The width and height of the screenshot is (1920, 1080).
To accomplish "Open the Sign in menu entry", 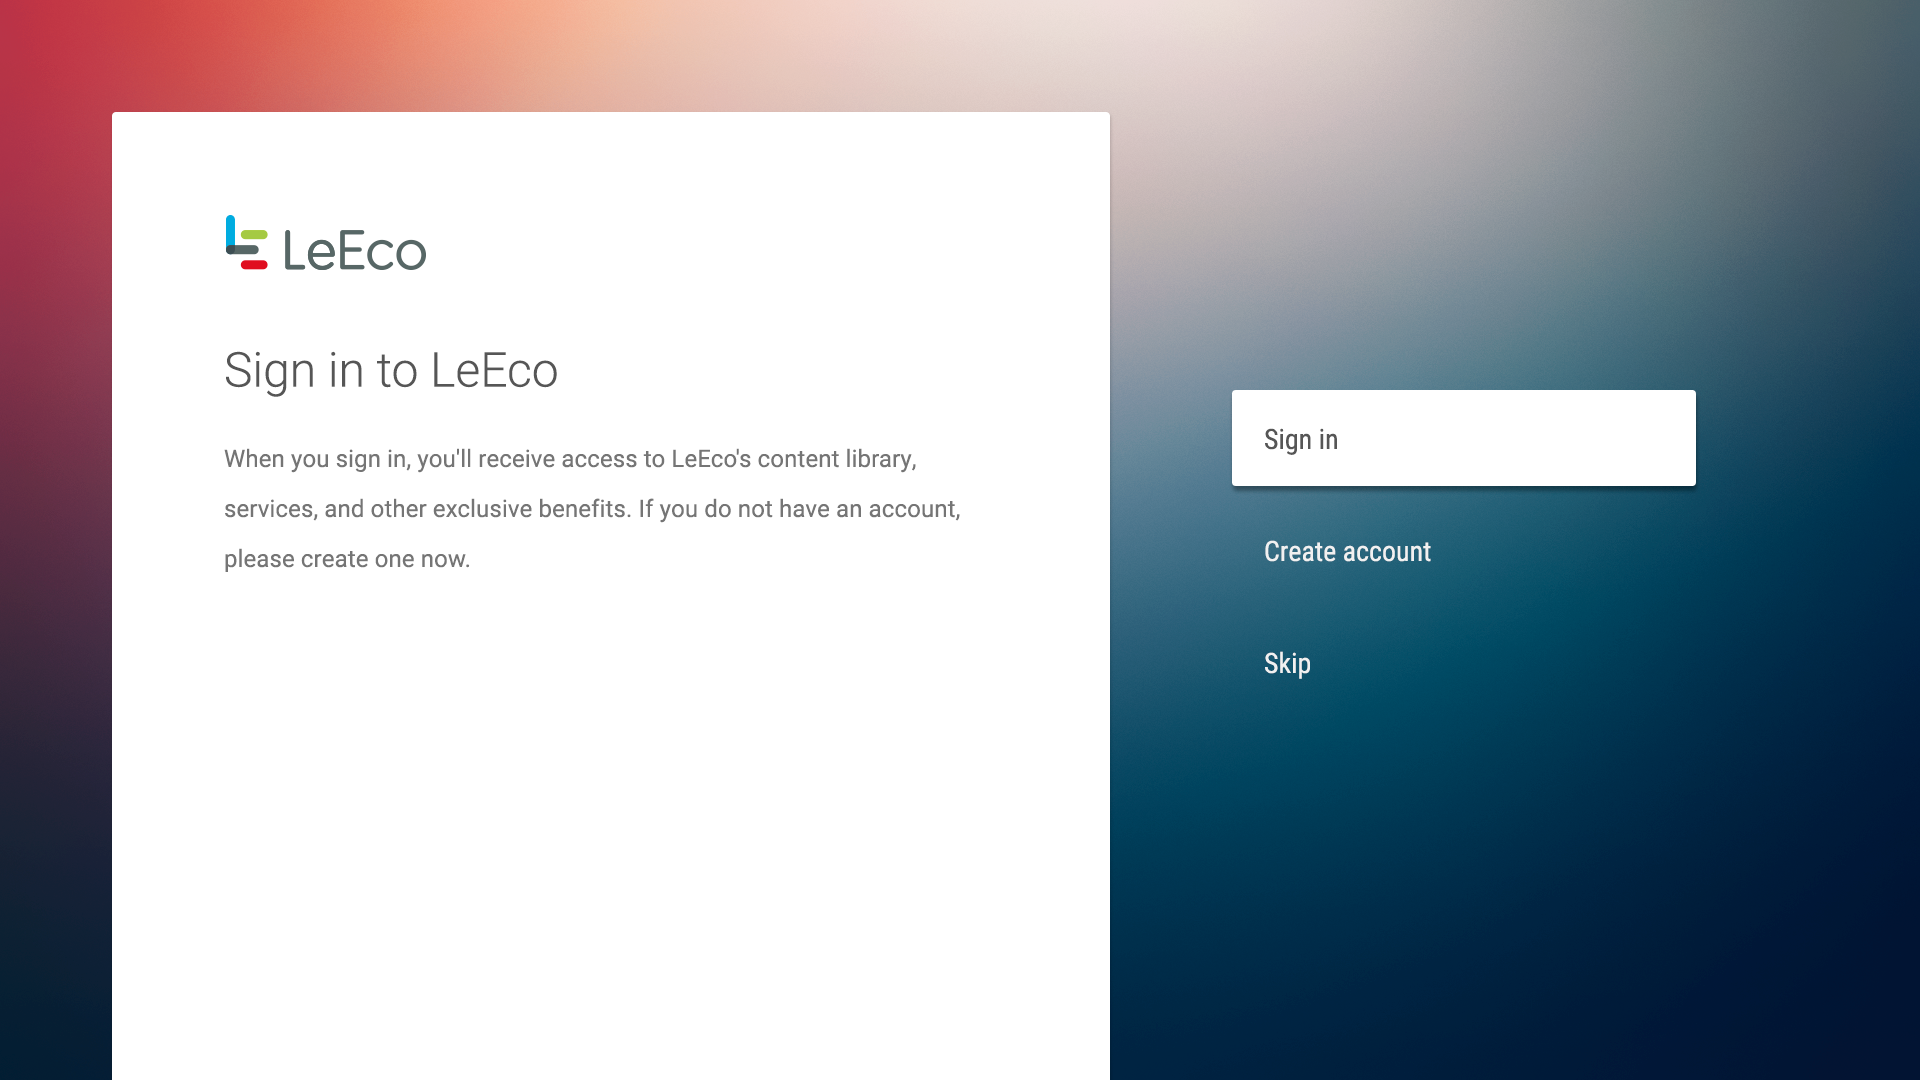I will click(1463, 438).
